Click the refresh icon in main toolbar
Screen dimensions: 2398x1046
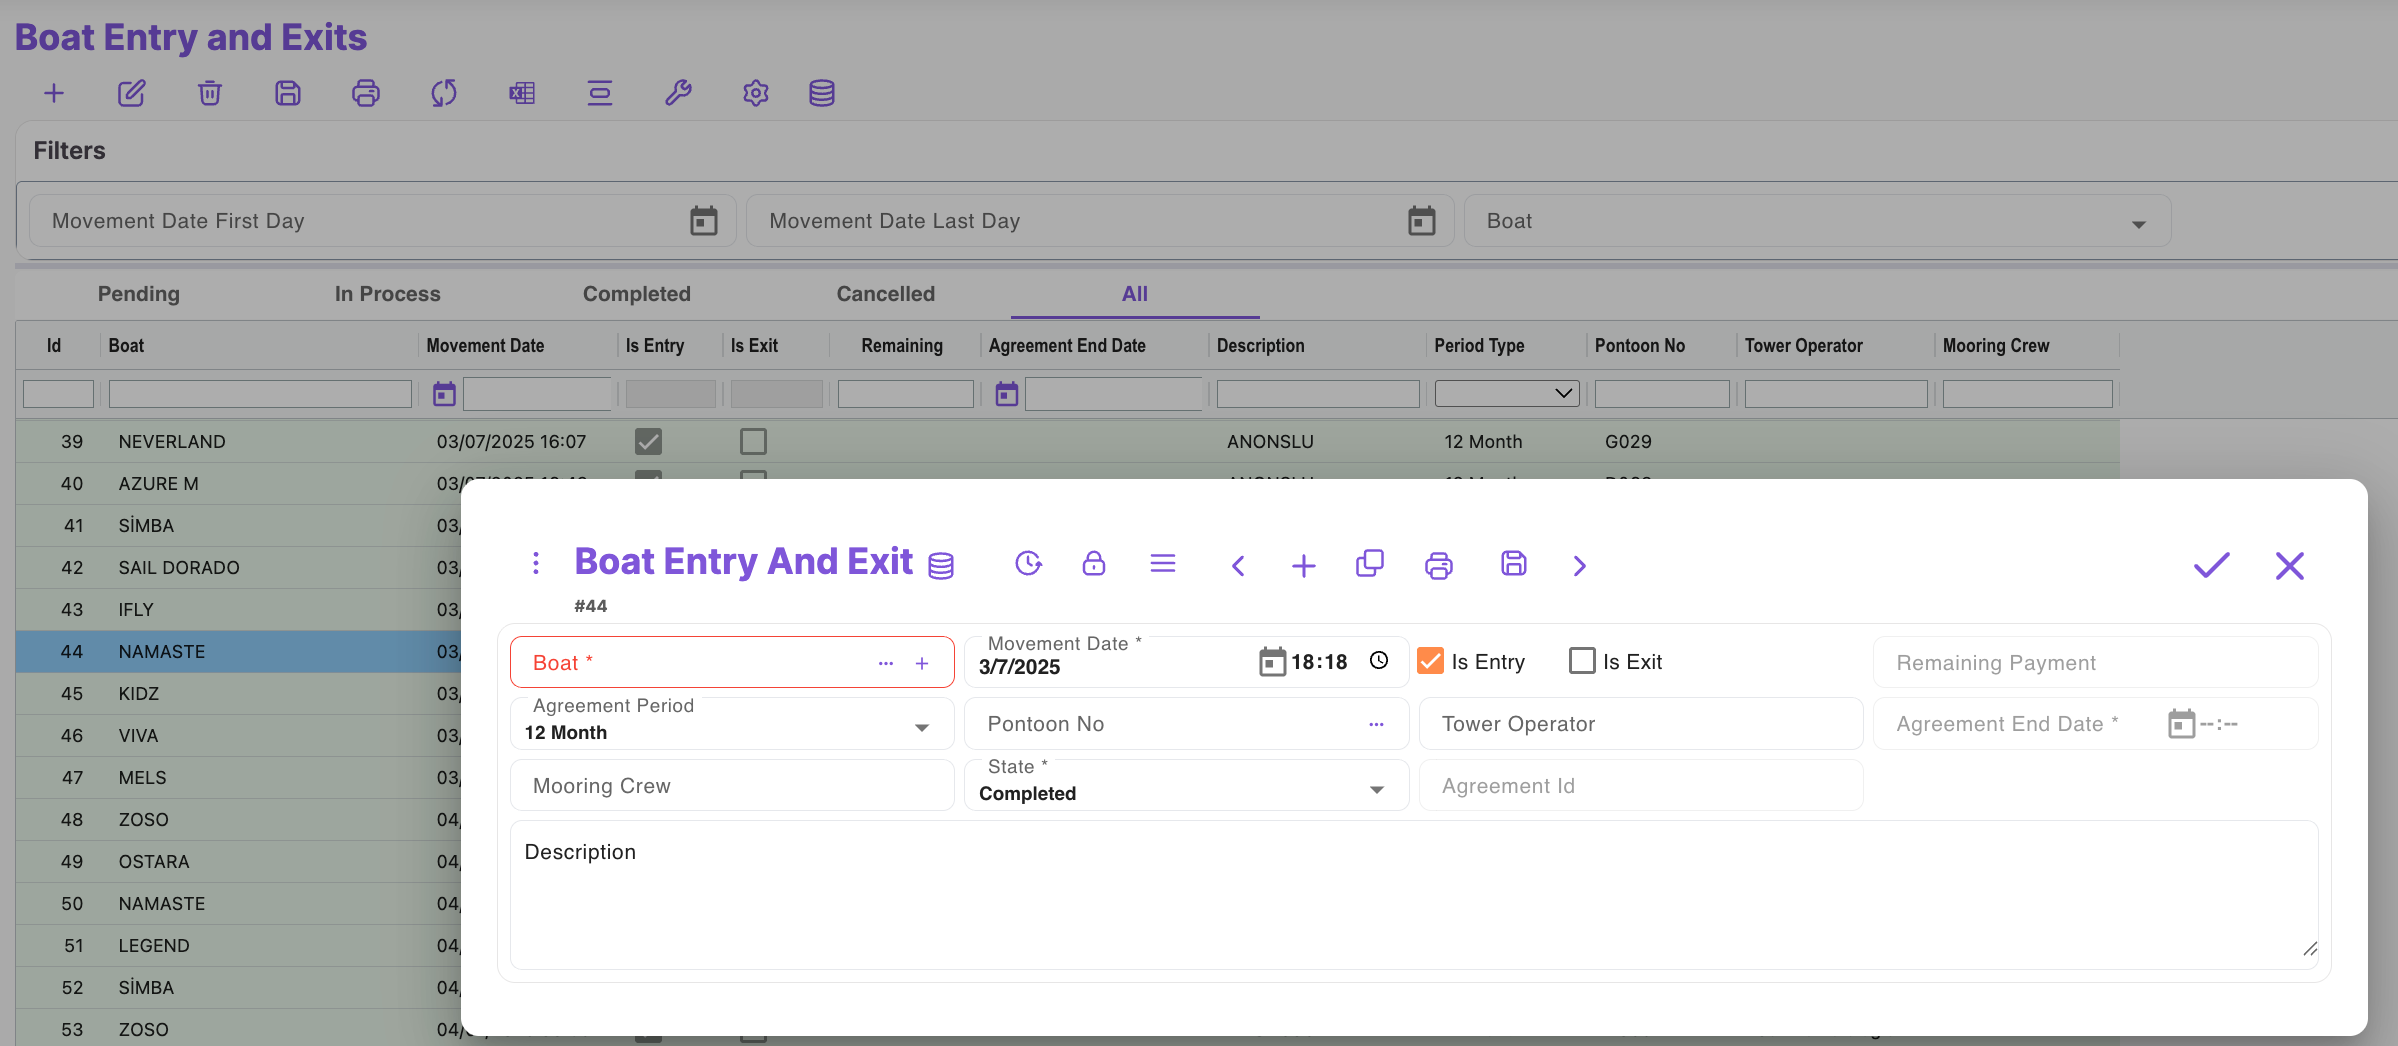coord(444,94)
